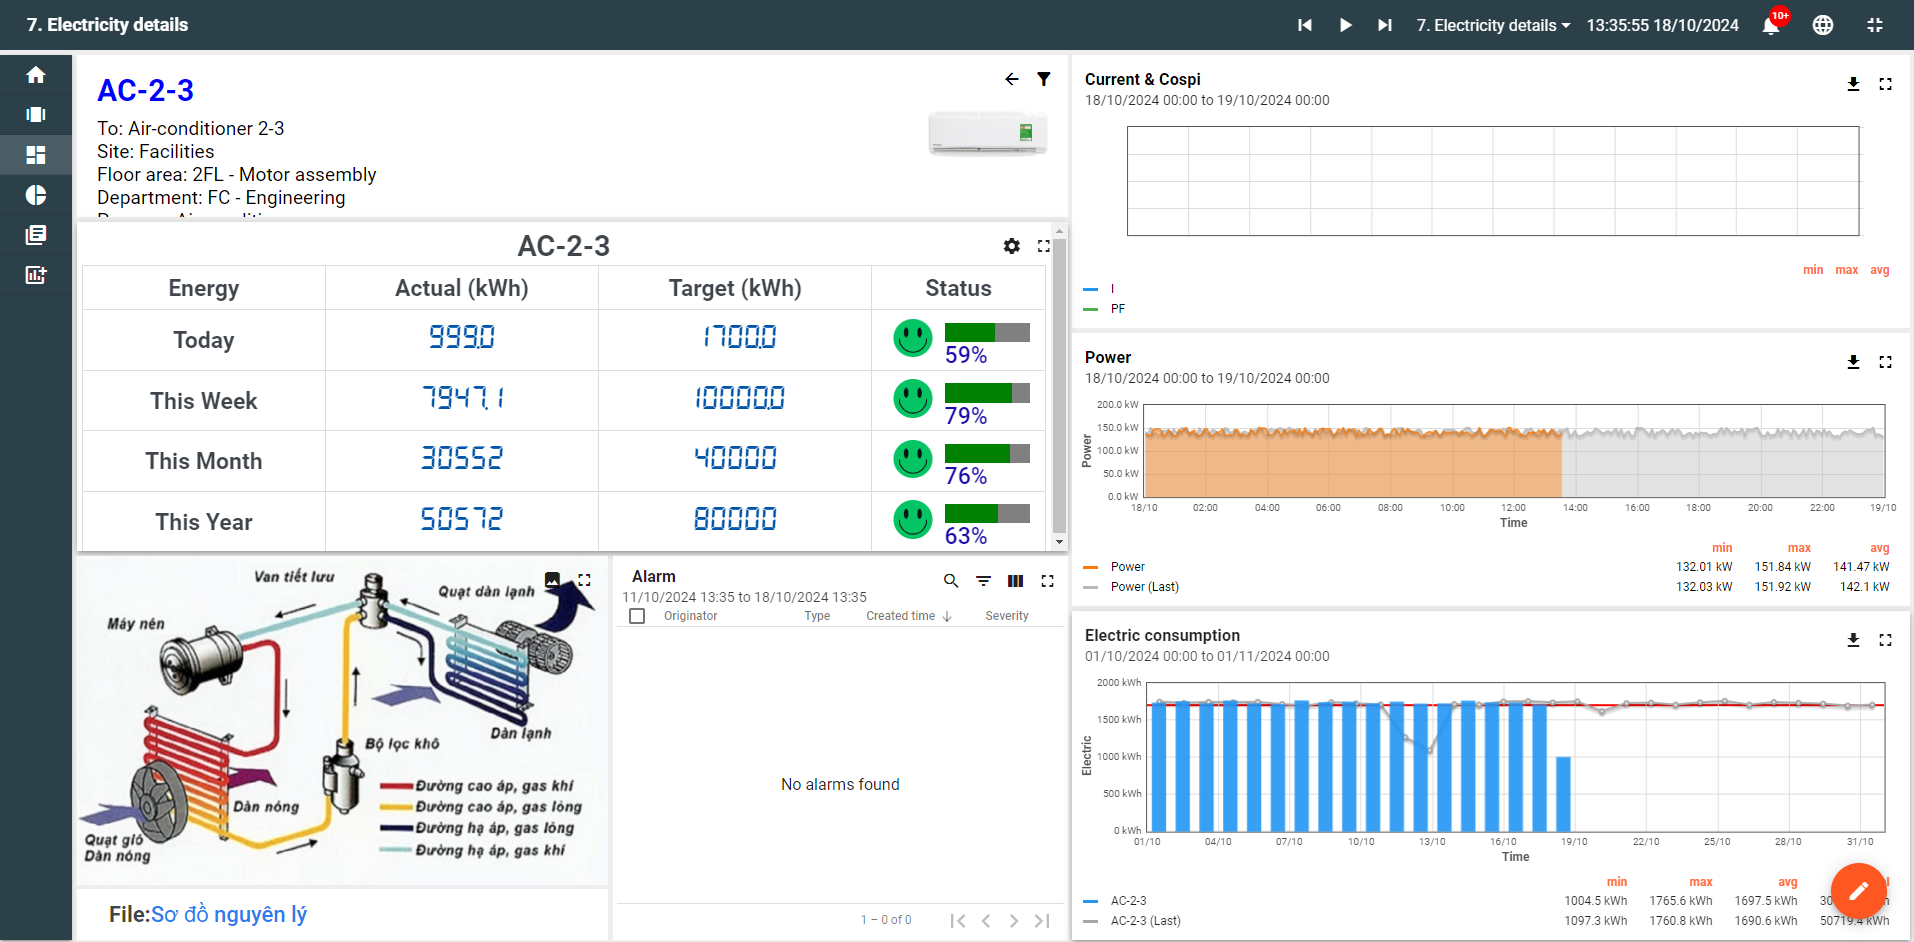This screenshot has height=942, width=1914.
Task: Exit fullscreen mode in top bar
Action: [x=1875, y=25]
